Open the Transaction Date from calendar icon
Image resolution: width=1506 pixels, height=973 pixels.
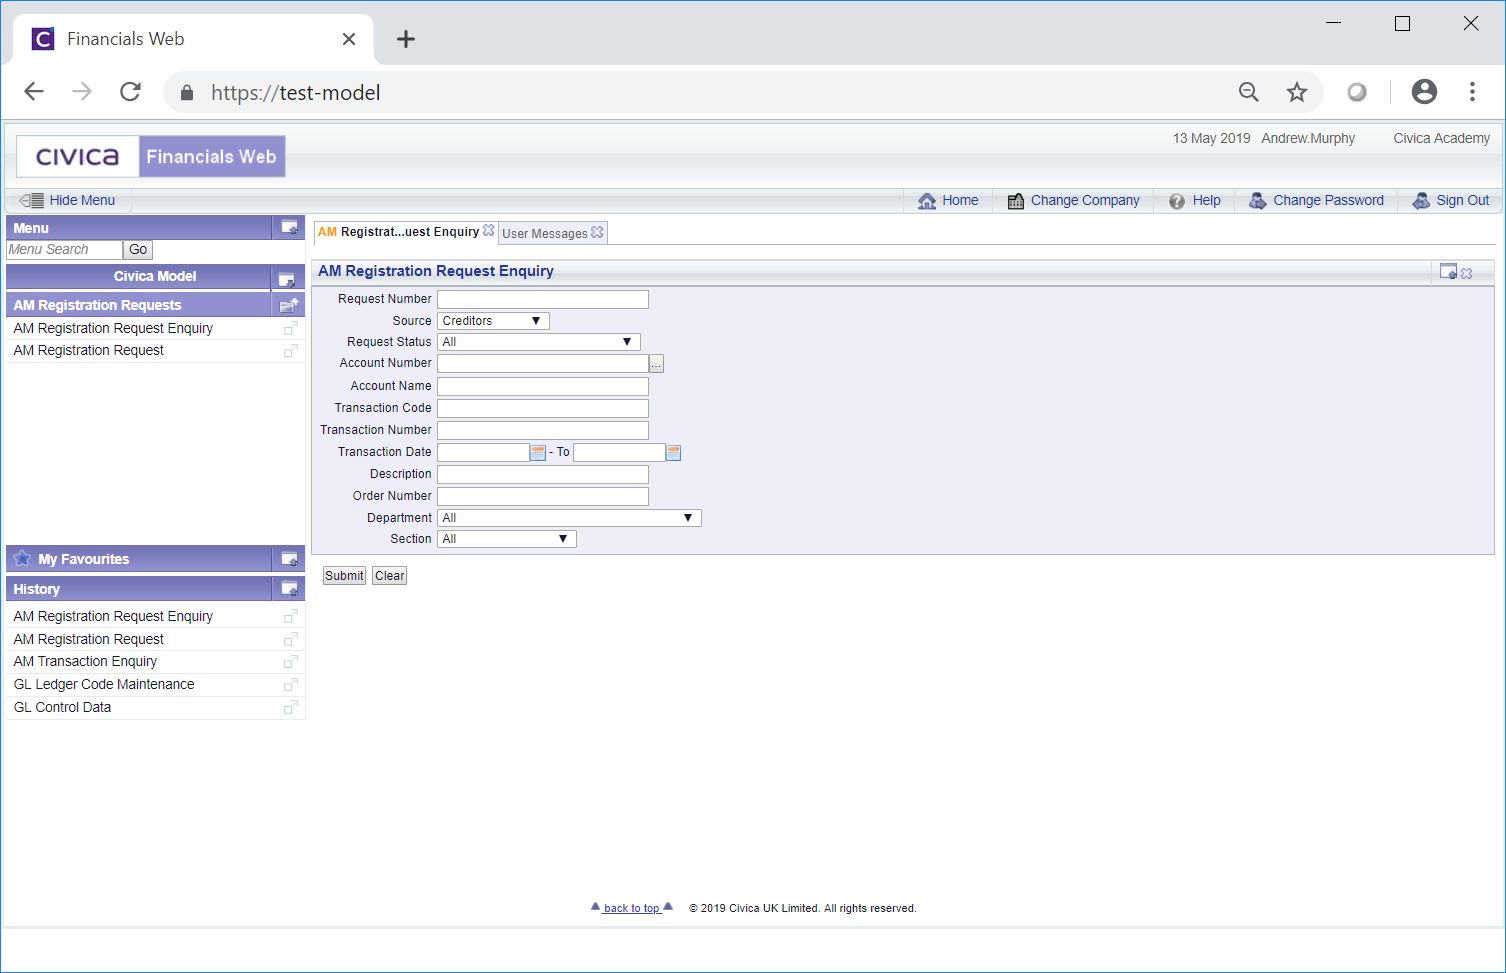(x=538, y=452)
